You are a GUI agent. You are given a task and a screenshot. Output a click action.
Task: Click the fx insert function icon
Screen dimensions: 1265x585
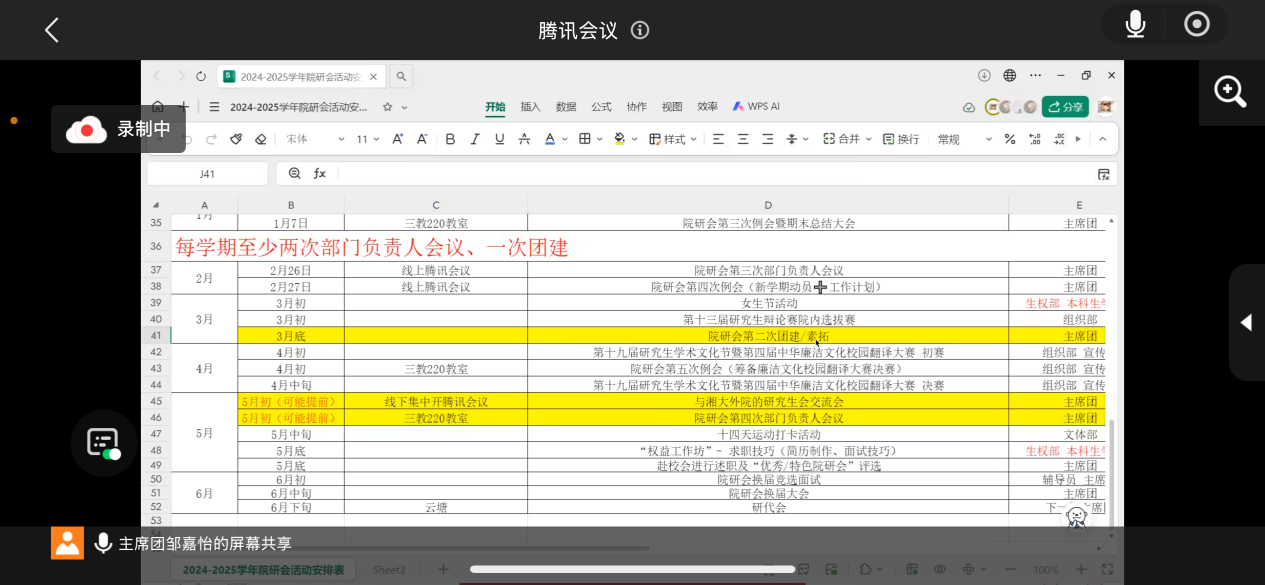click(320, 173)
